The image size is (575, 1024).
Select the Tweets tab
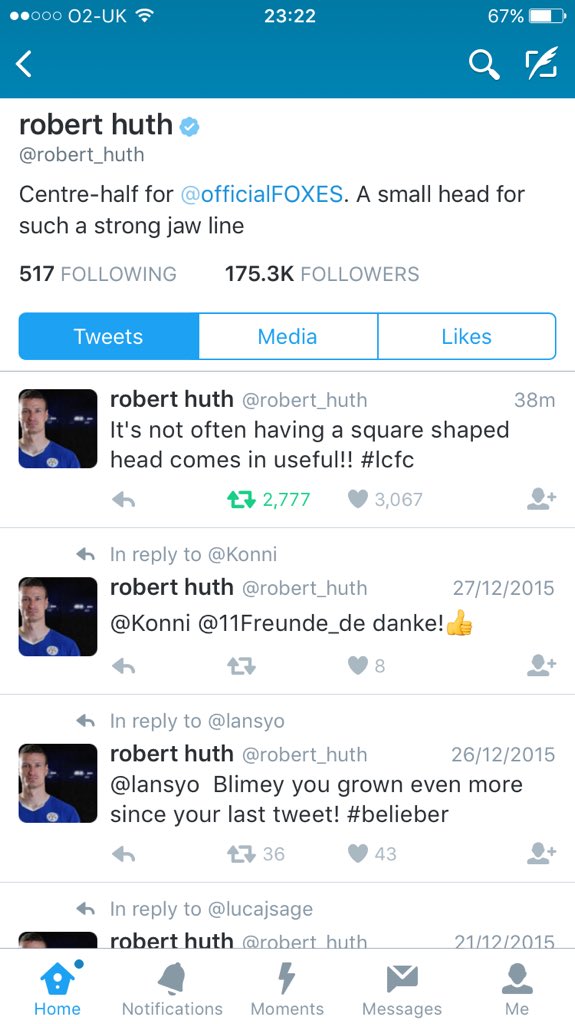pyautogui.click(x=108, y=336)
